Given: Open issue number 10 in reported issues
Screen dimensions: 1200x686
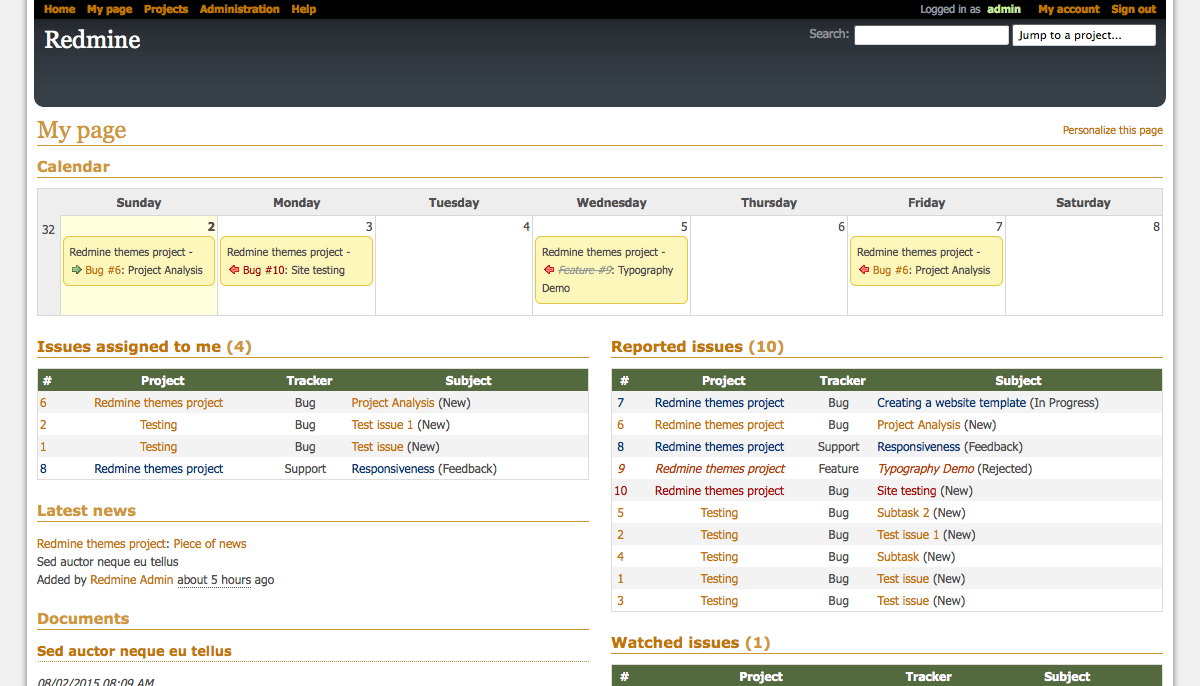Looking at the screenshot, I should pyautogui.click(x=621, y=491).
